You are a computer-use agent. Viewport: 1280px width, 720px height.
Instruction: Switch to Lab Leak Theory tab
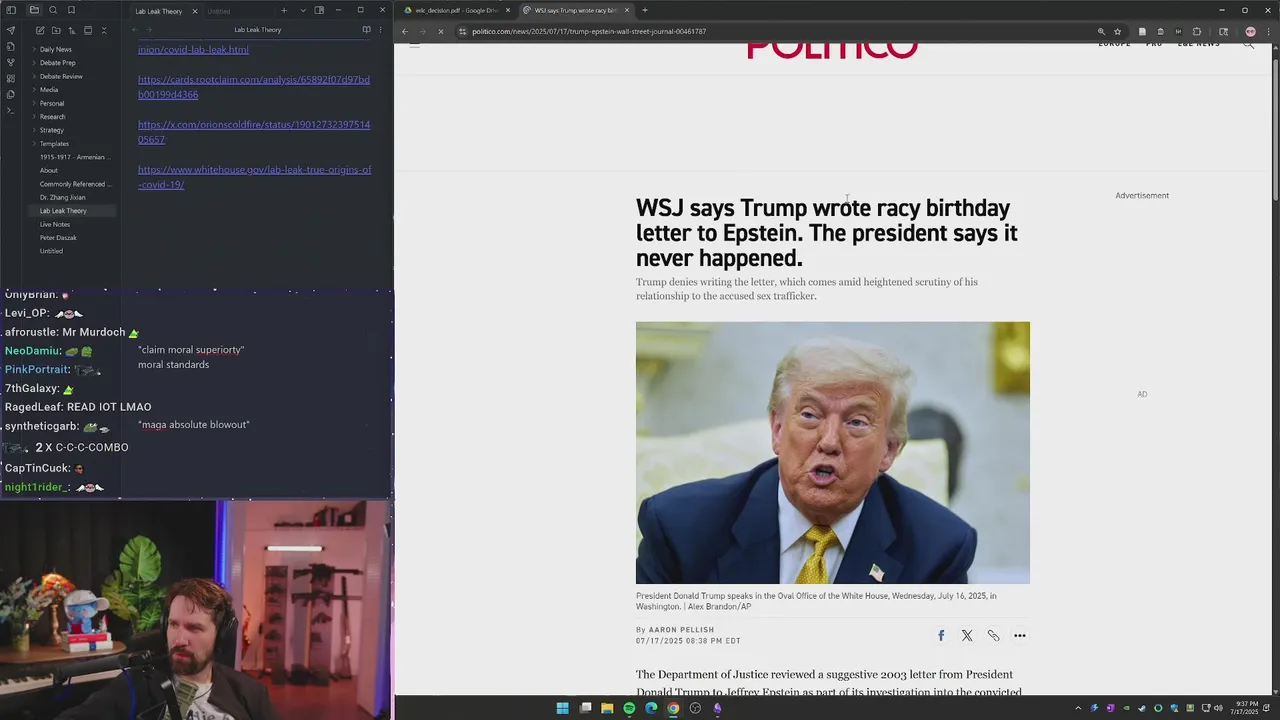(158, 11)
